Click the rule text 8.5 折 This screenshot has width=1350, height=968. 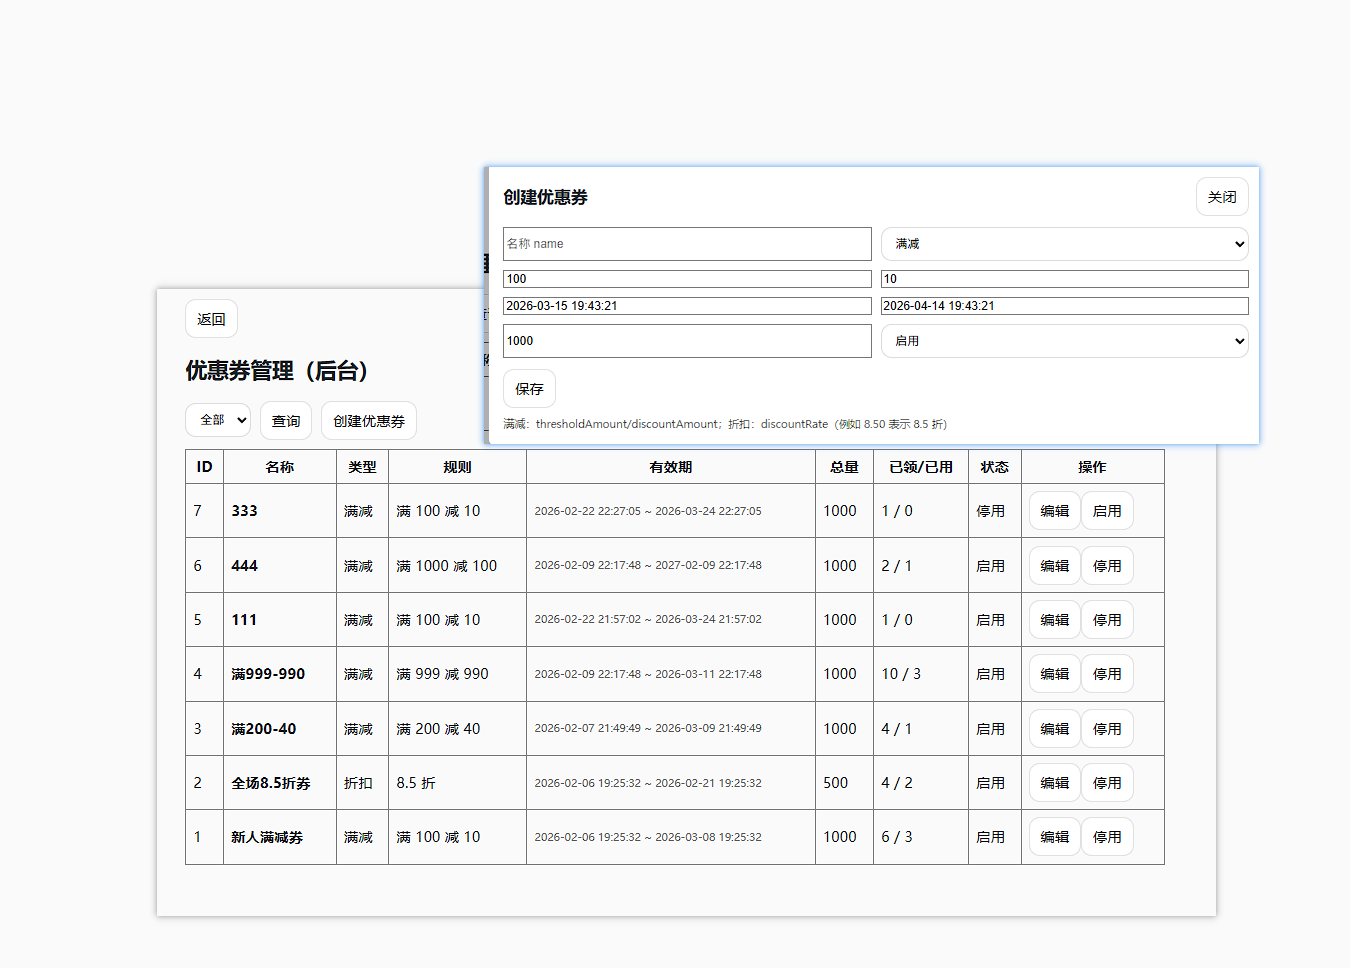click(416, 783)
